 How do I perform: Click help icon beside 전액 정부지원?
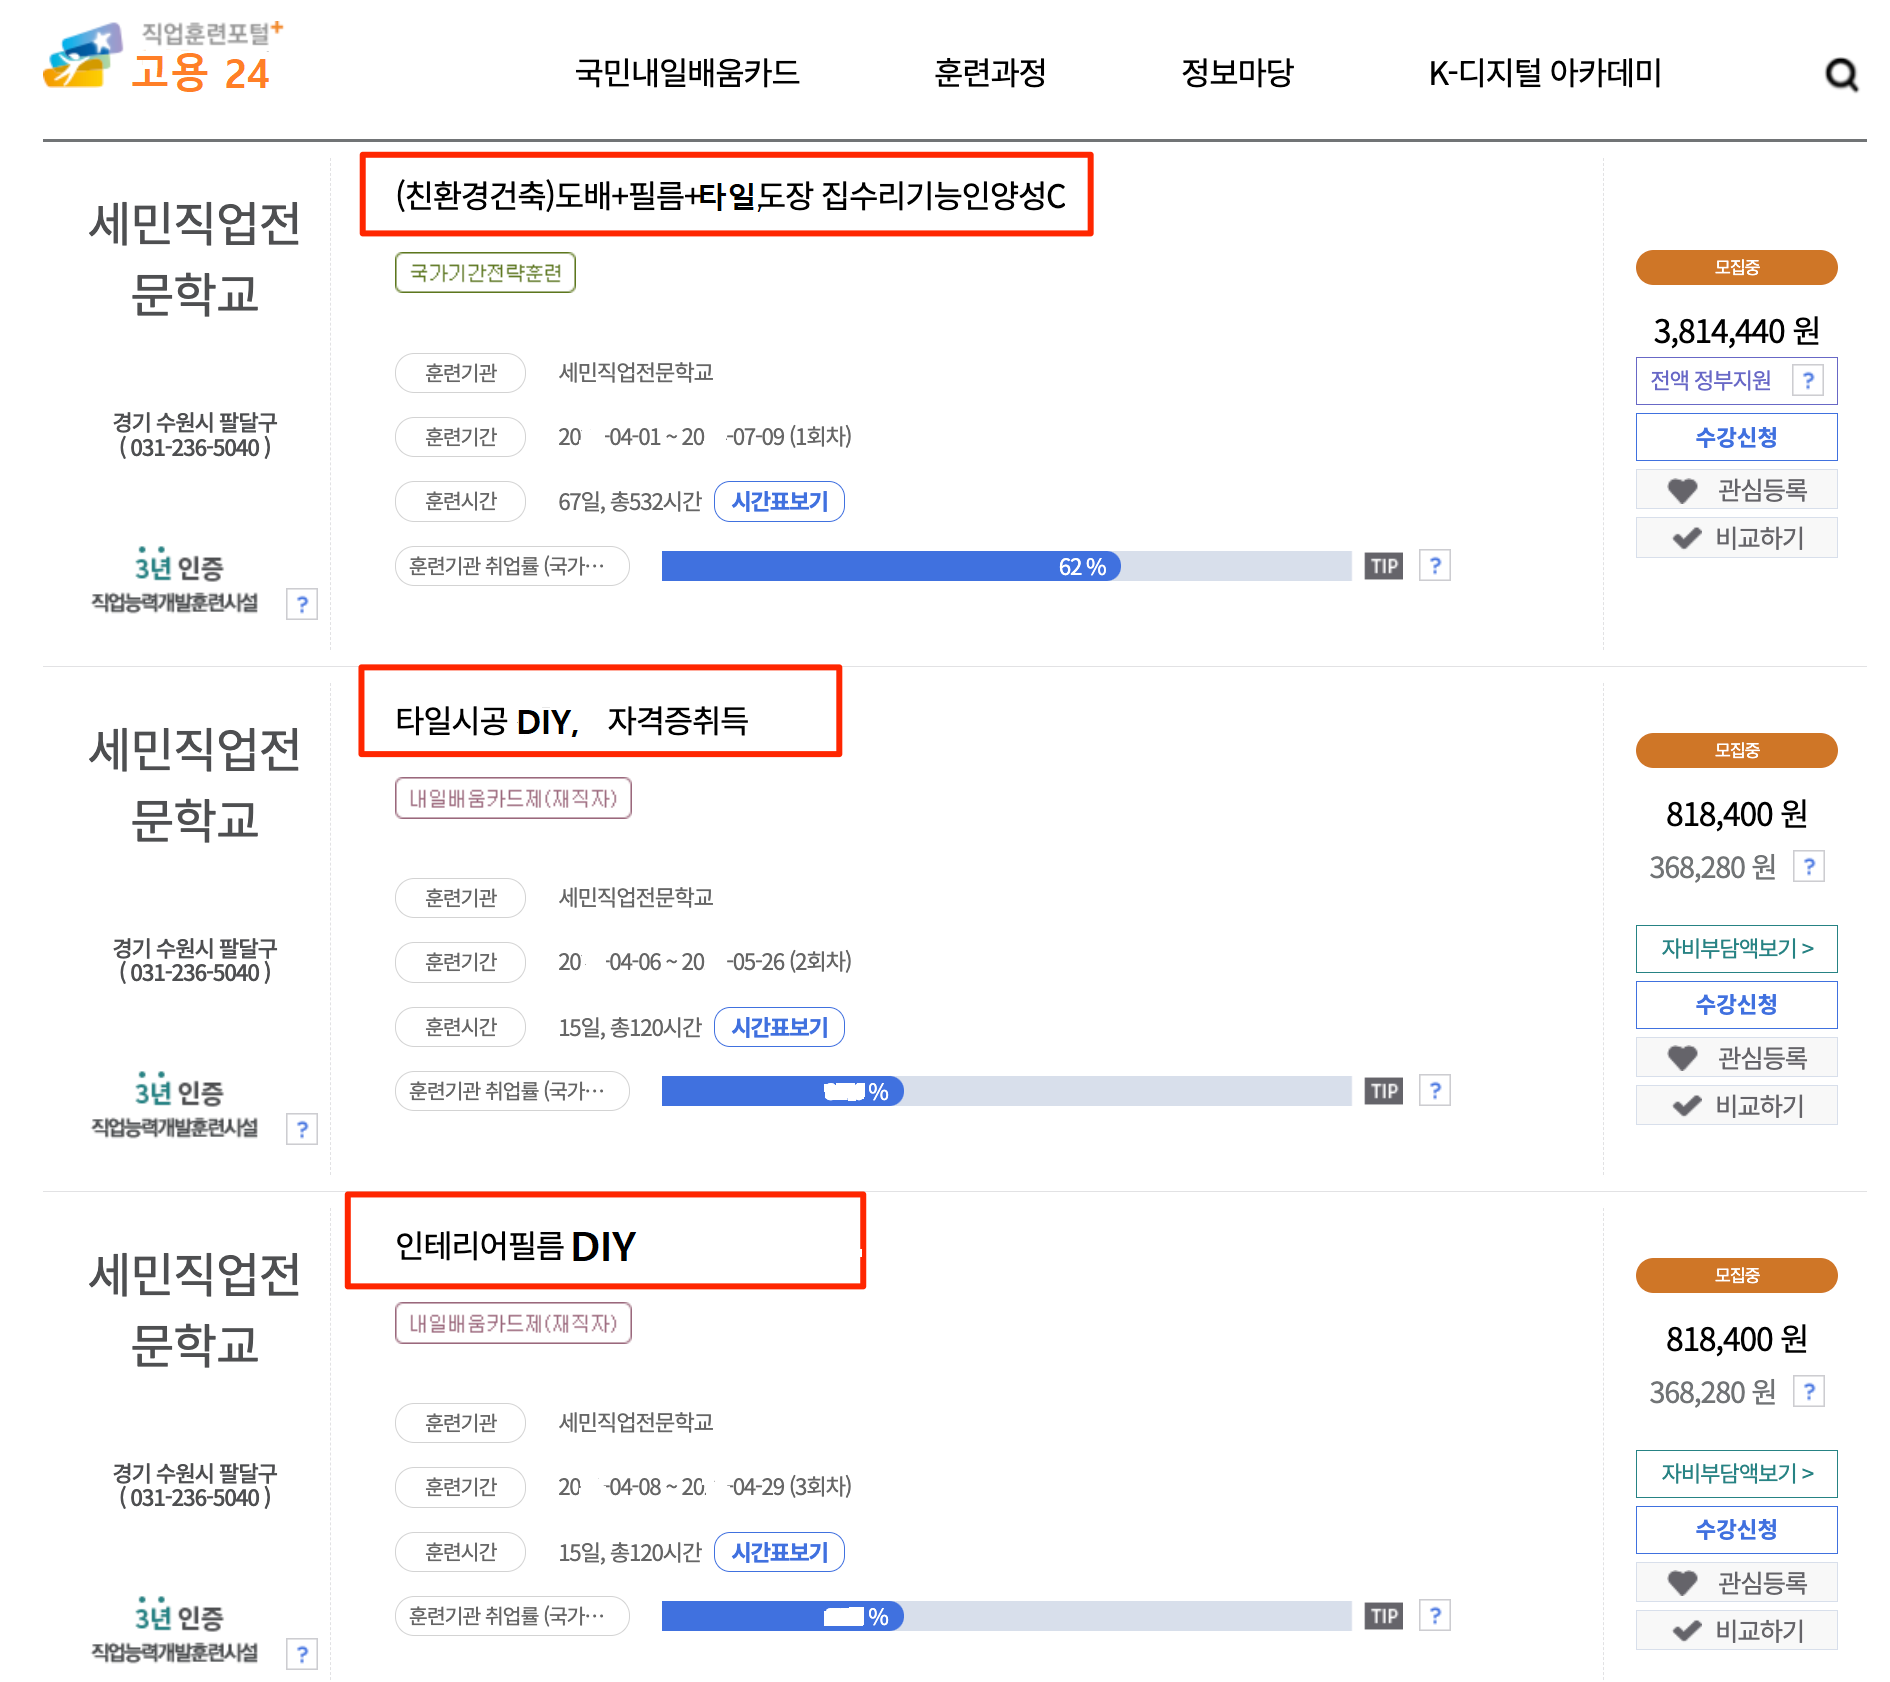[x=1807, y=381]
